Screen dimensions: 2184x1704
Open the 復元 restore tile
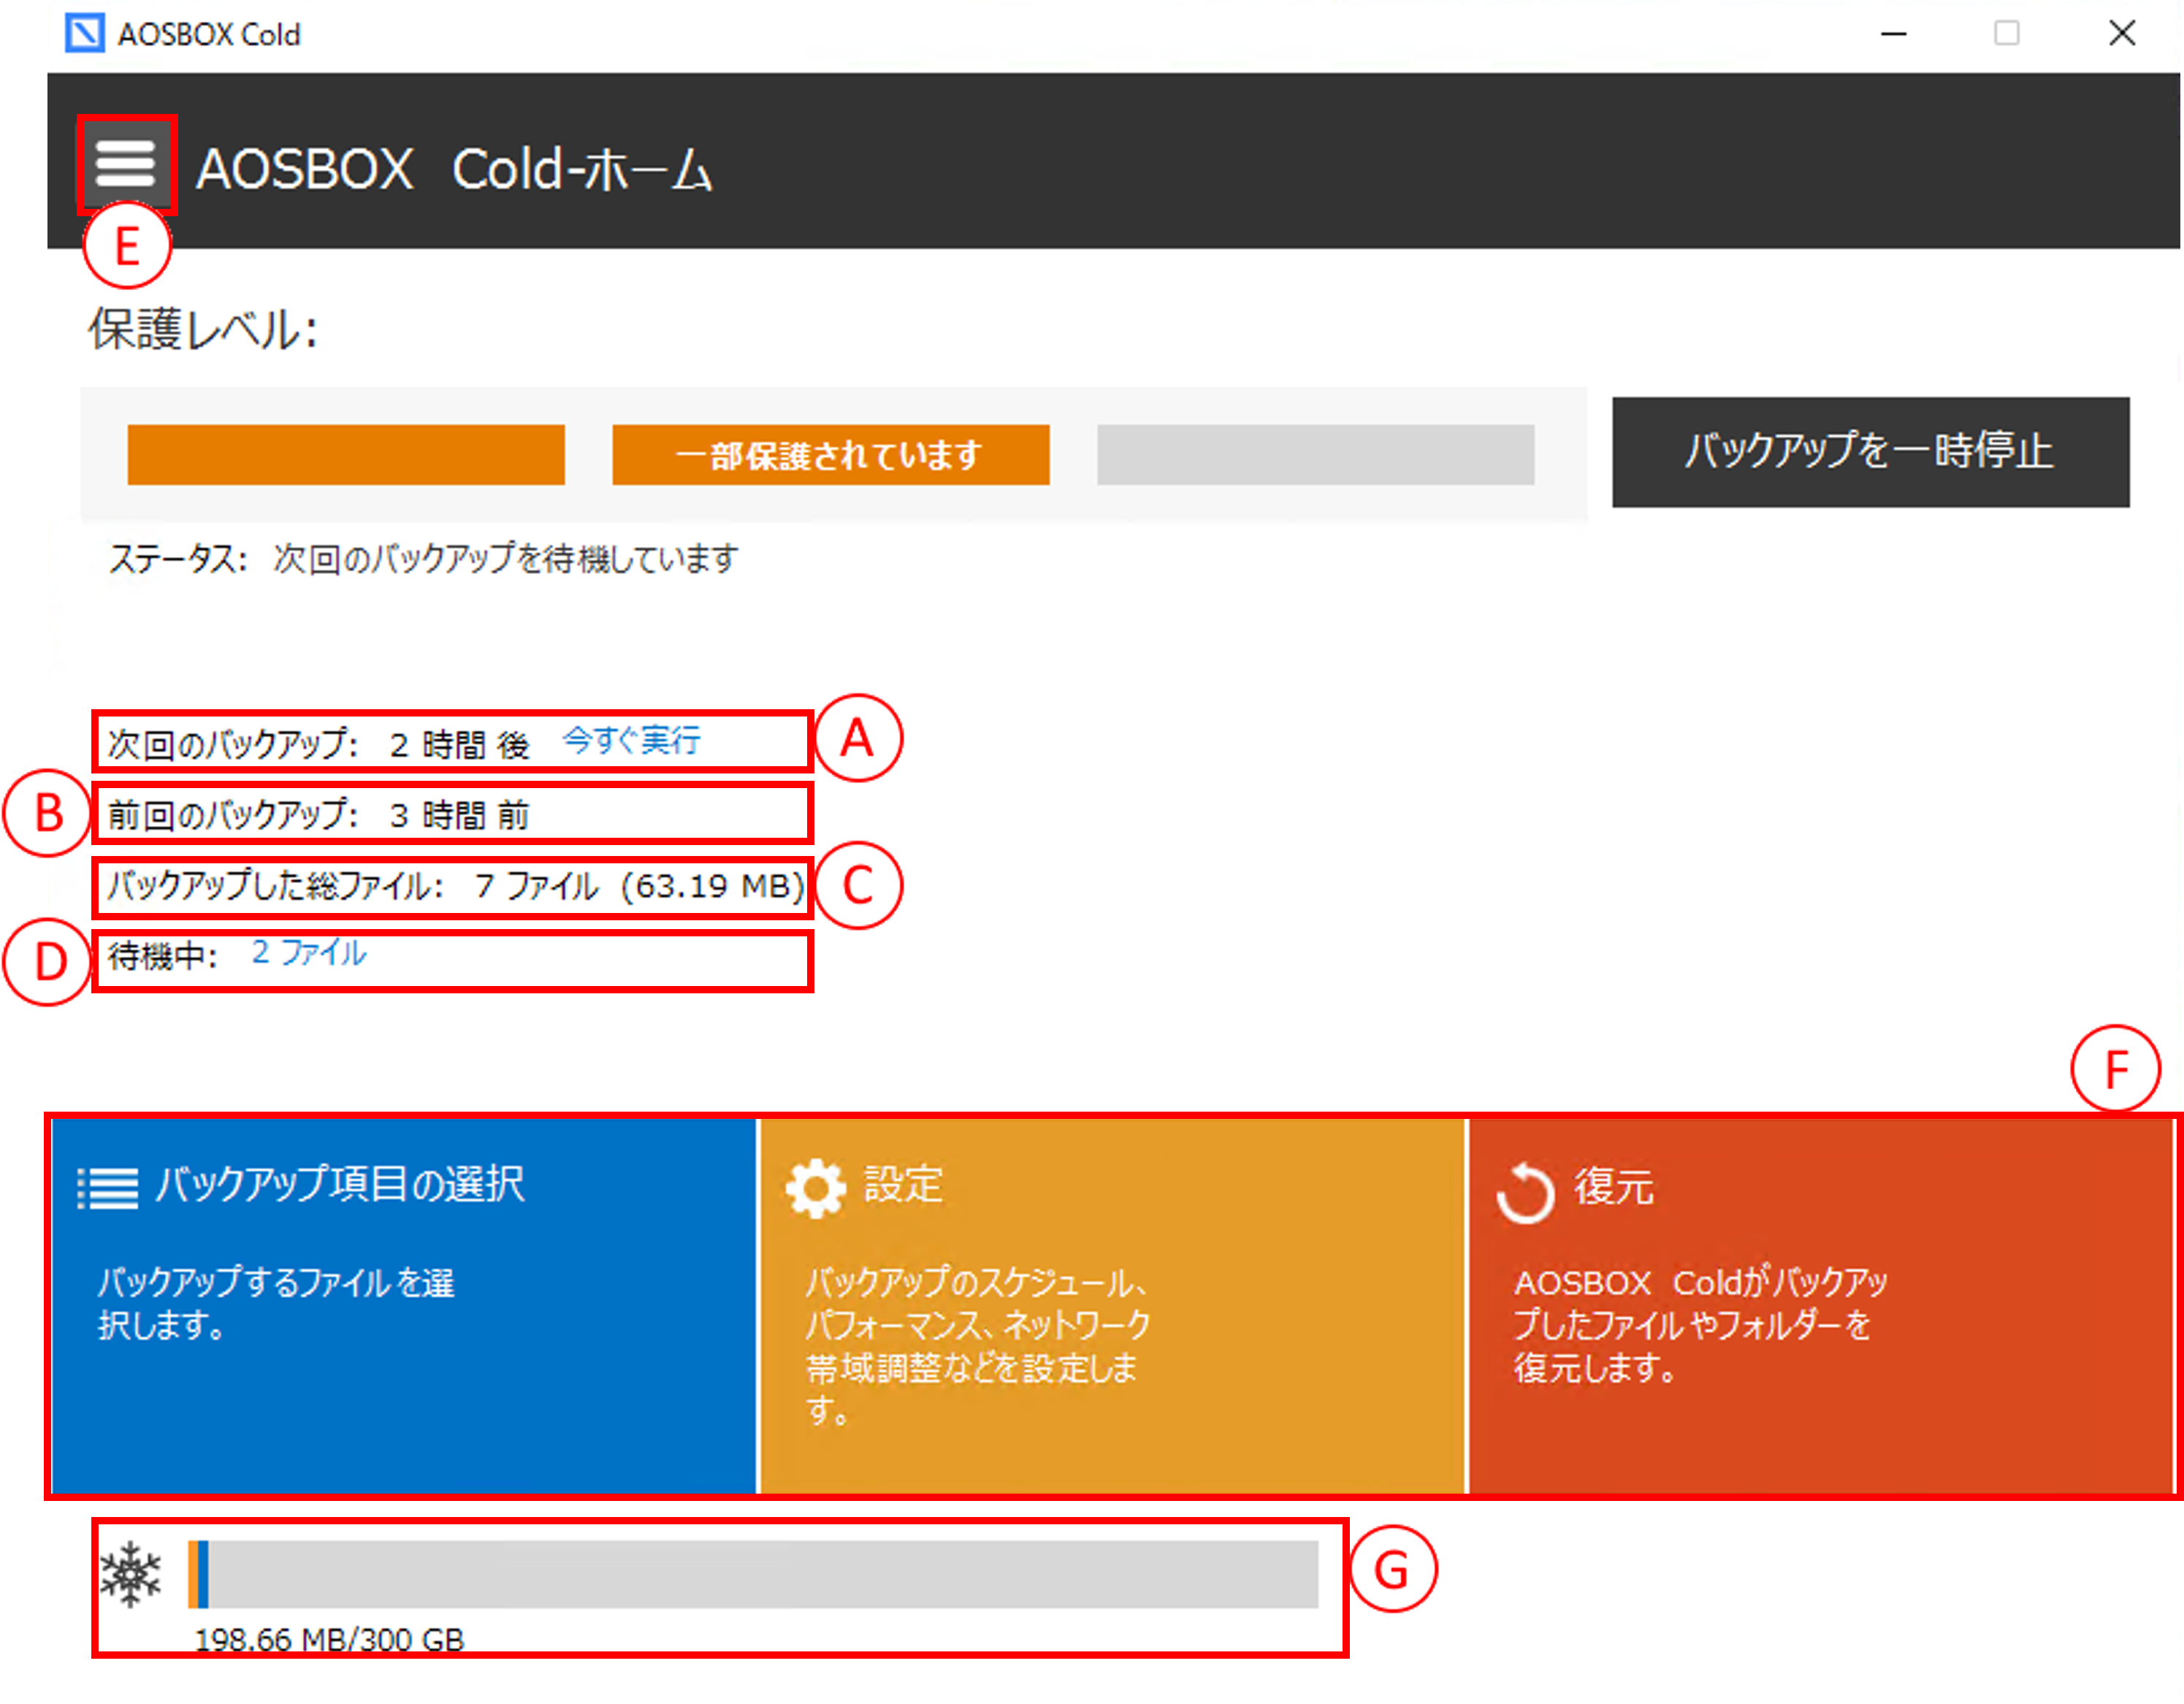click(x=1820, y=1305)
